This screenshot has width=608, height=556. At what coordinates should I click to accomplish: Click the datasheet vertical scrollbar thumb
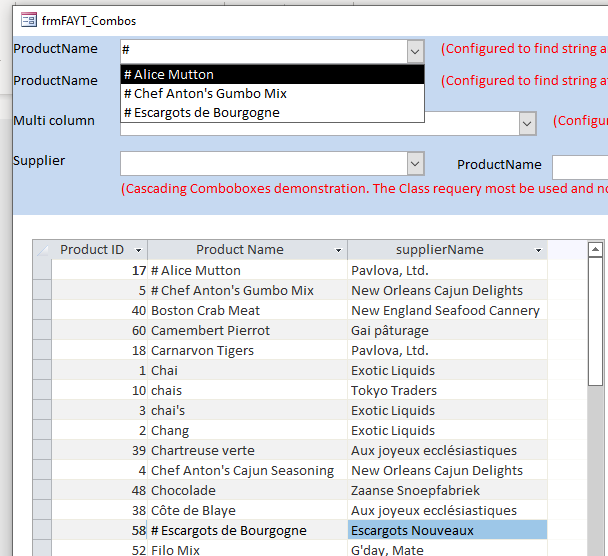pyautogui.click(x=595, y=321)
